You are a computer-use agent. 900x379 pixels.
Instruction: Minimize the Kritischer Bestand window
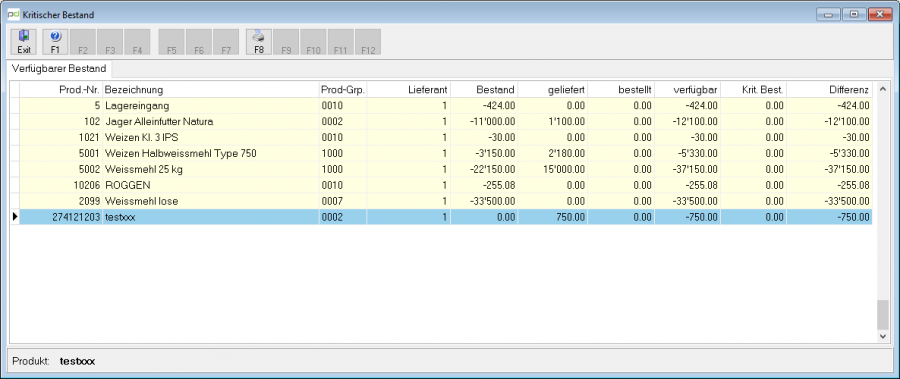point(828,14)
